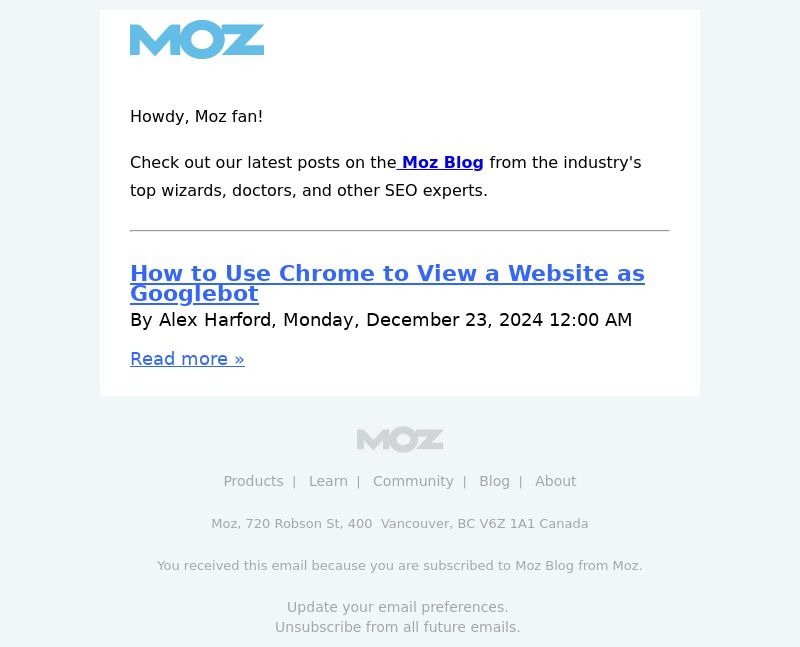Click the author name Alex Harford

coord(214,320)
